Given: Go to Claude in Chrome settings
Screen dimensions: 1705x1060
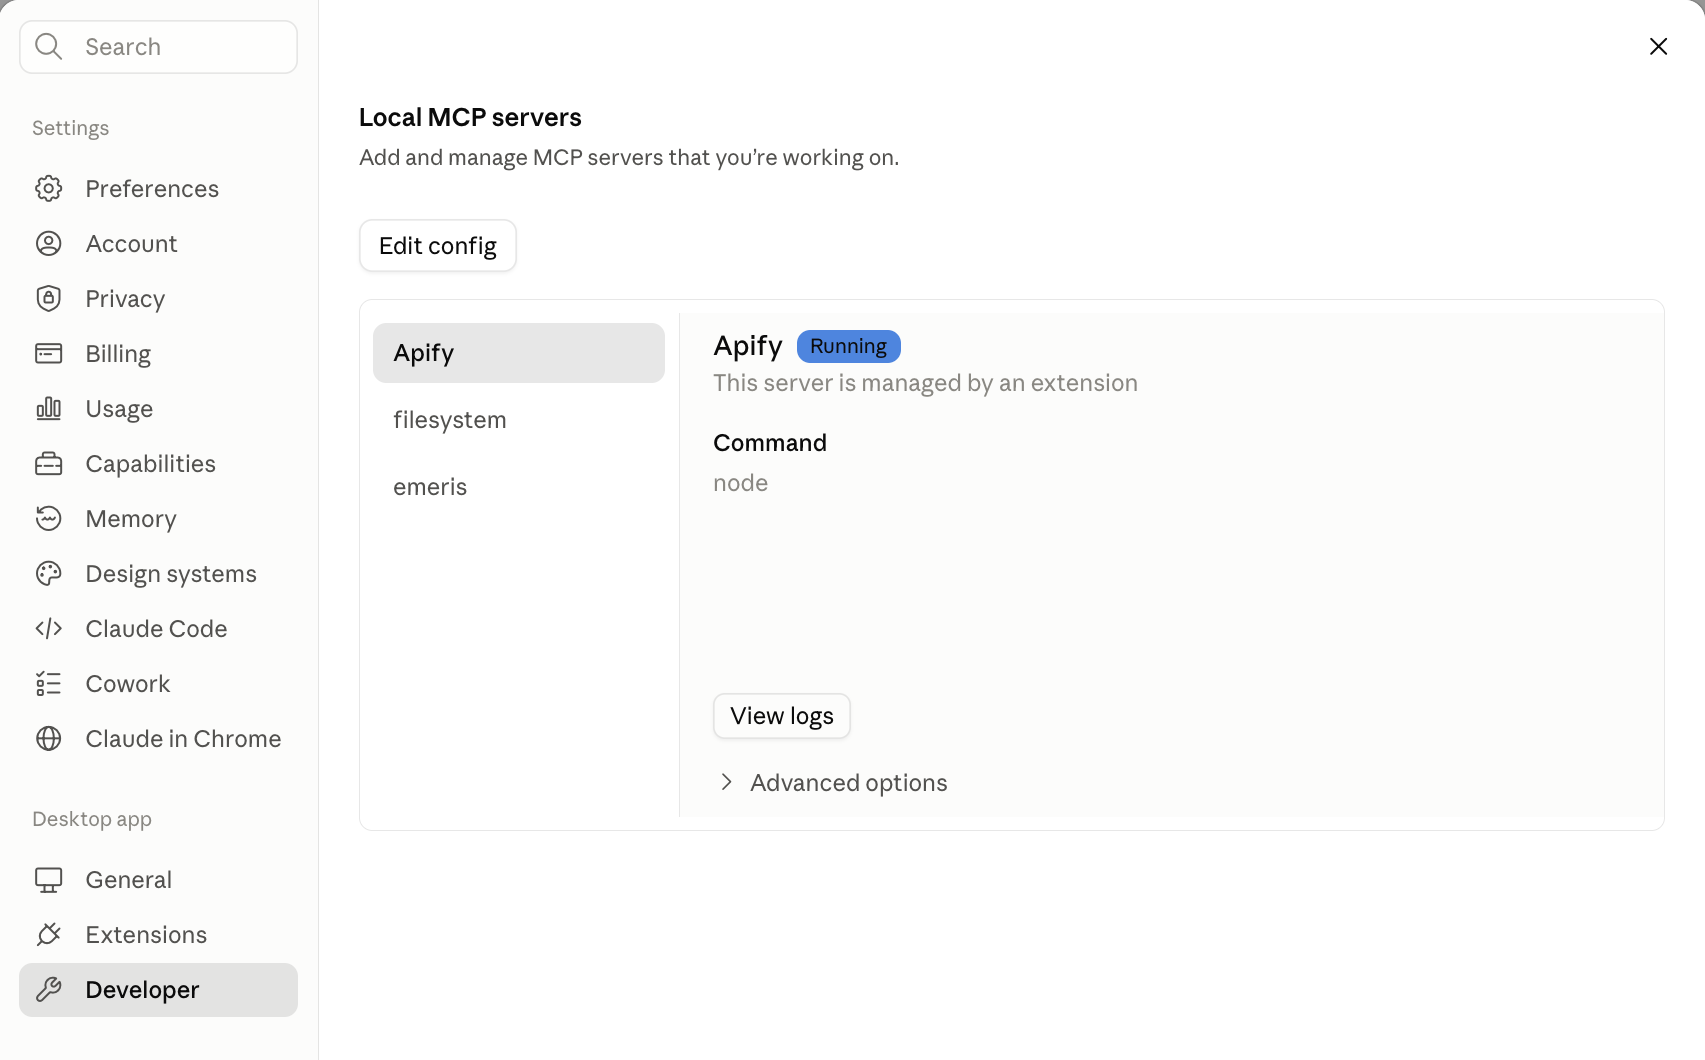Looking at the screenshot, I should coord(158,738).
